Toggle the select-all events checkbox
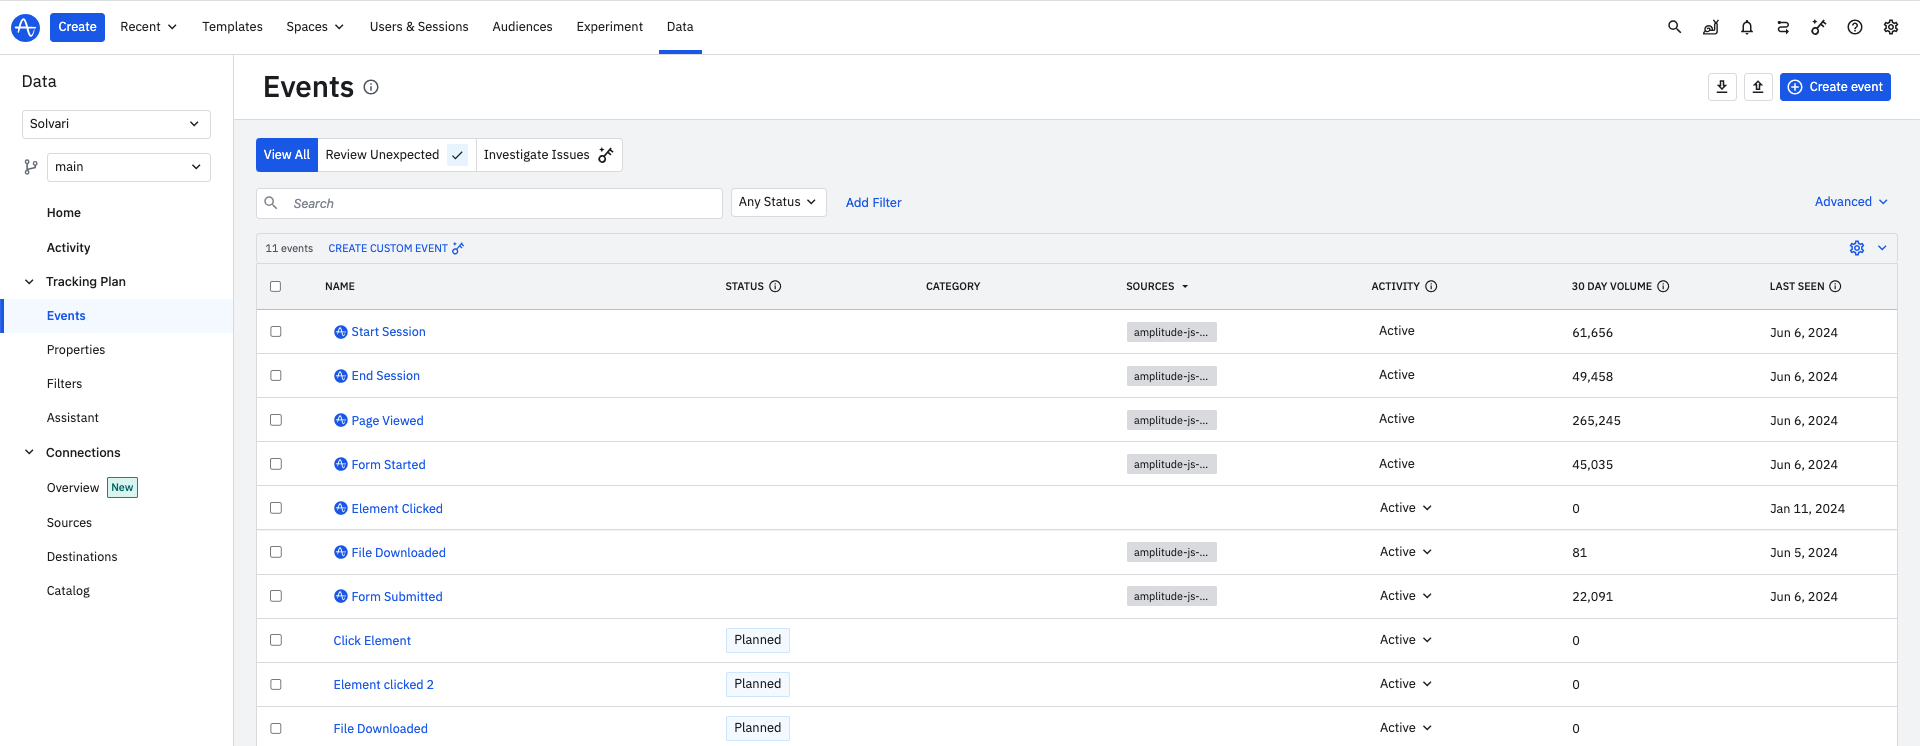Image resolution: width=1920 pixels, height=746 pixels. [x=276, y=286]
